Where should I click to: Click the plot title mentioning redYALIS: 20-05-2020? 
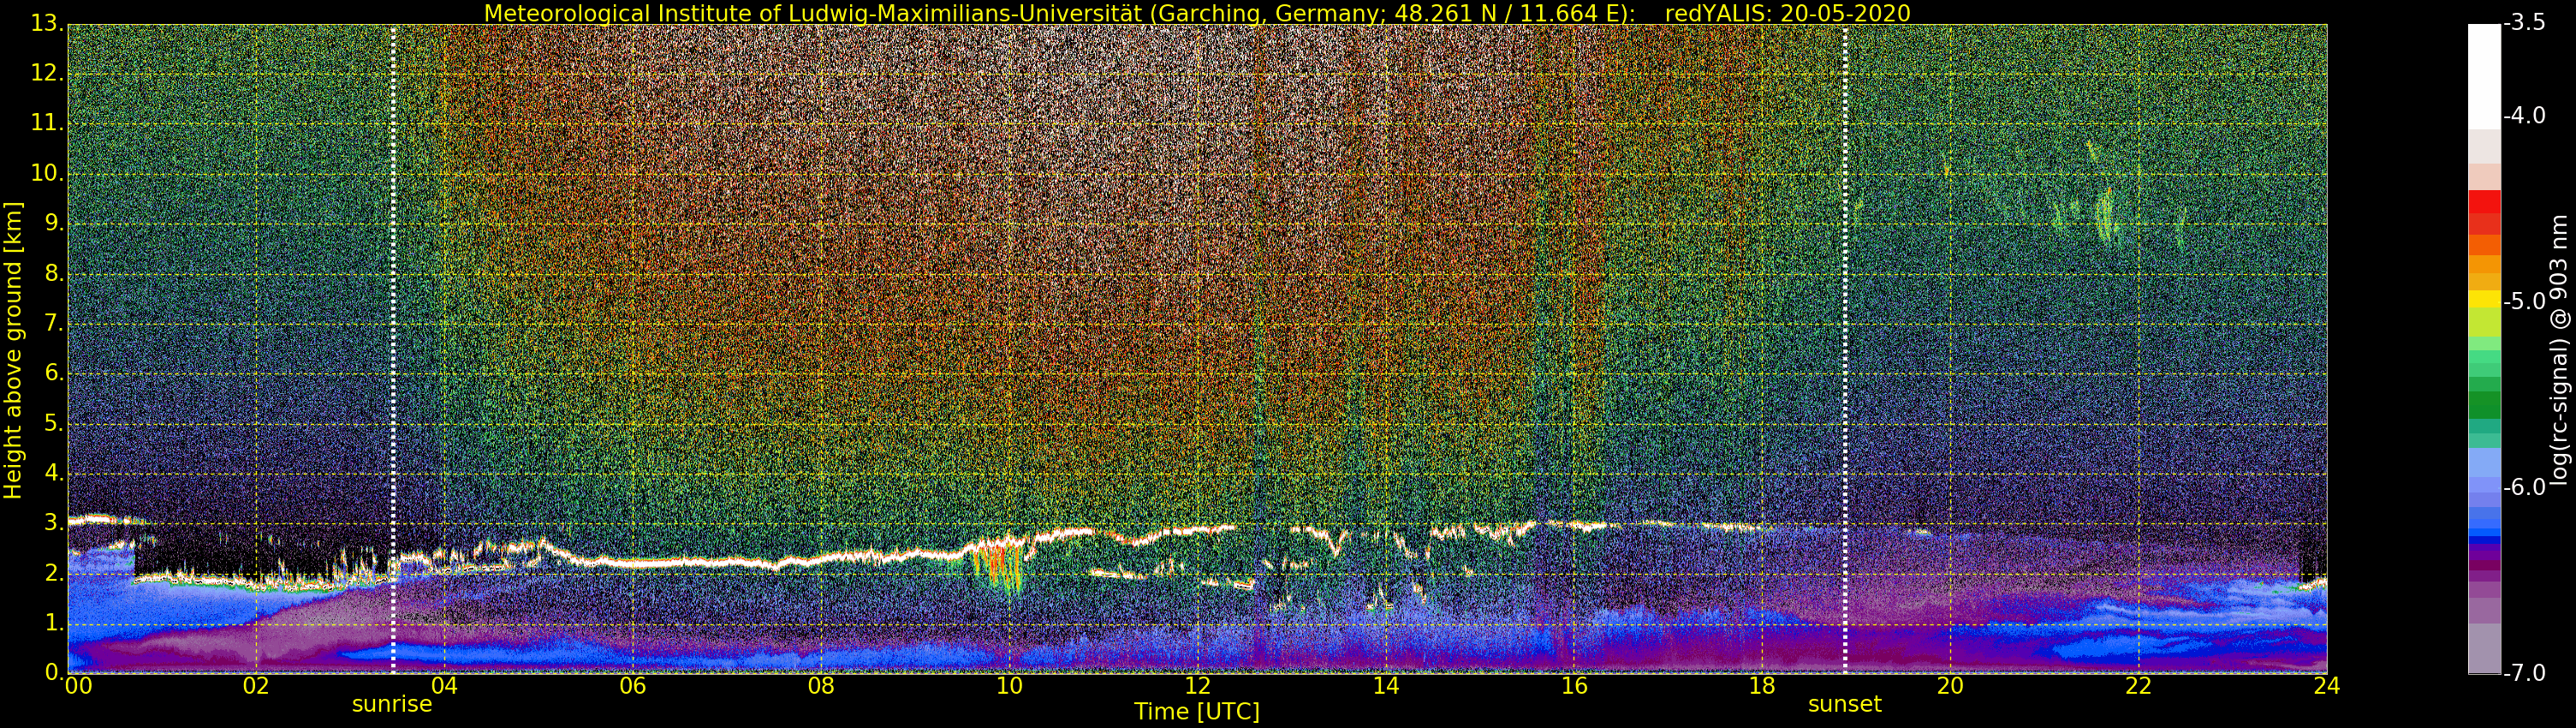click(1196, 13)
